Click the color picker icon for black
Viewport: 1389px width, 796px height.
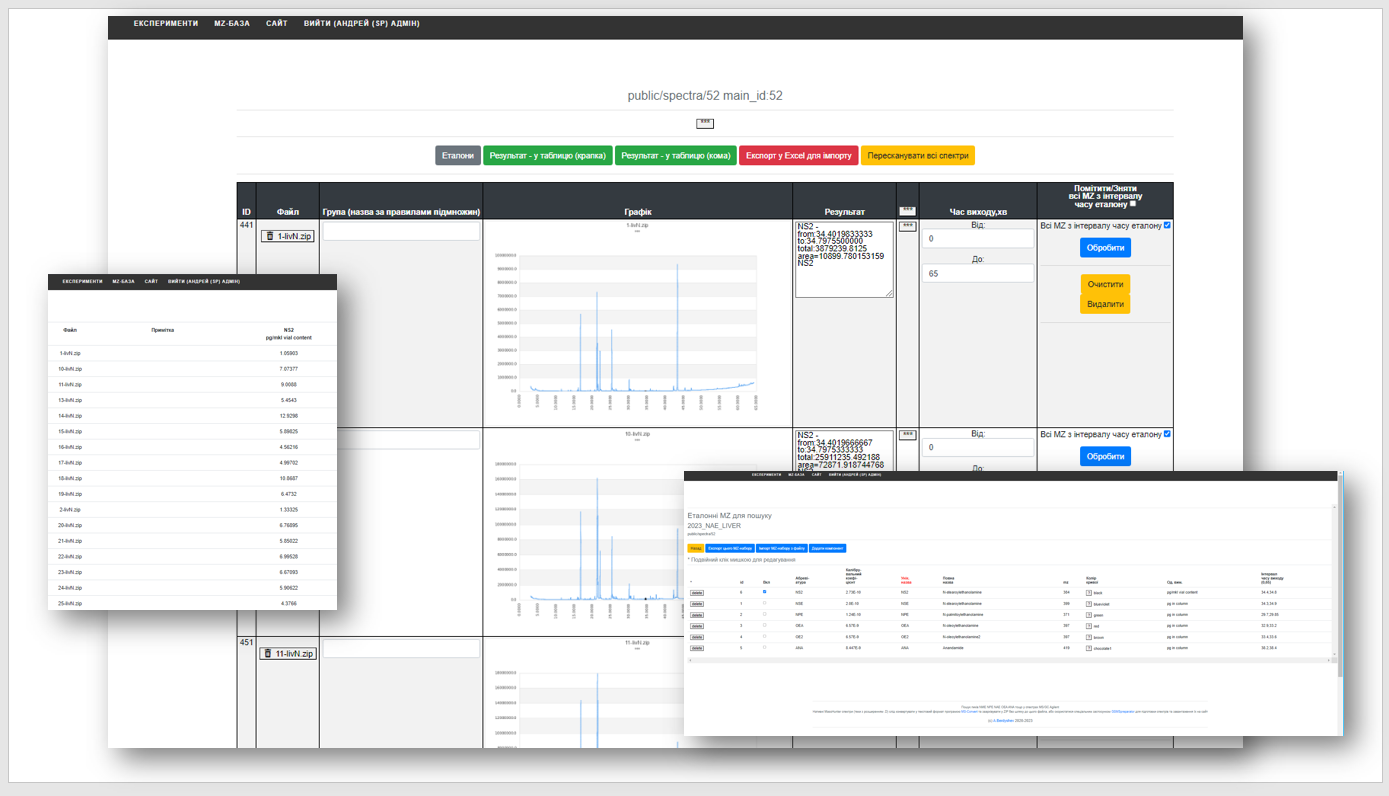[1088, 593]
